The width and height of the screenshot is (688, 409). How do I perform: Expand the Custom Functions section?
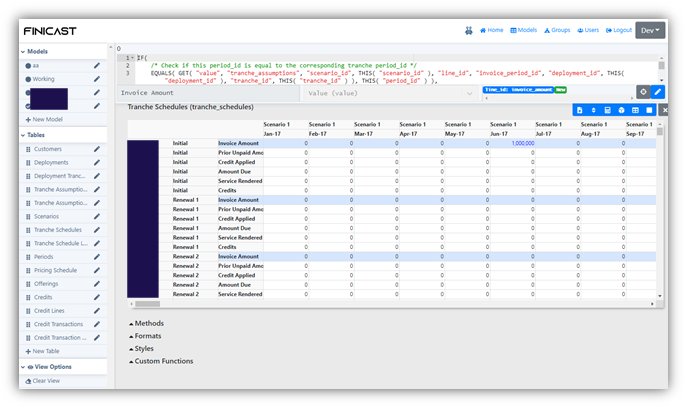pos(161,361)
